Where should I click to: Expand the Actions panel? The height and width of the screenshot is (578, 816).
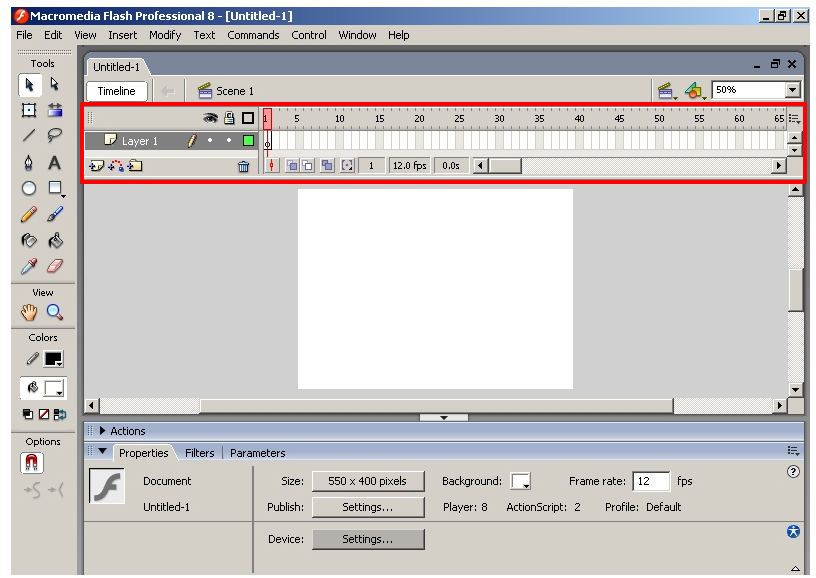click(x=103, y=431)
